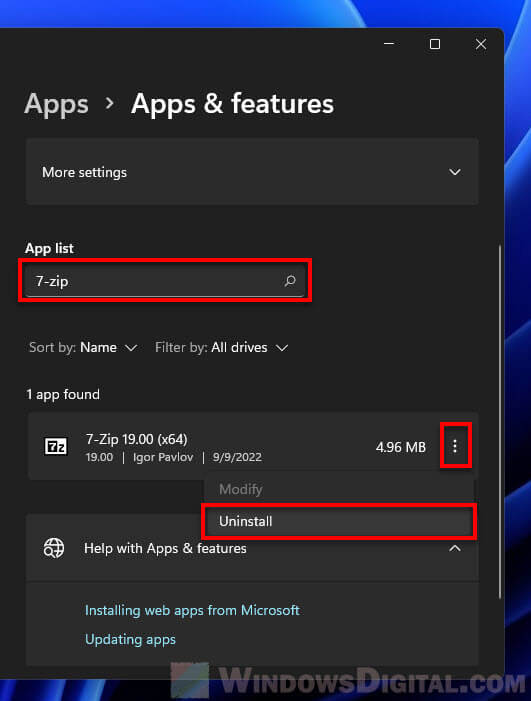This screenshot has height=701, width=531.
Task: Go back to Apps breadcrumb
Action: click(x=56, y=104)
